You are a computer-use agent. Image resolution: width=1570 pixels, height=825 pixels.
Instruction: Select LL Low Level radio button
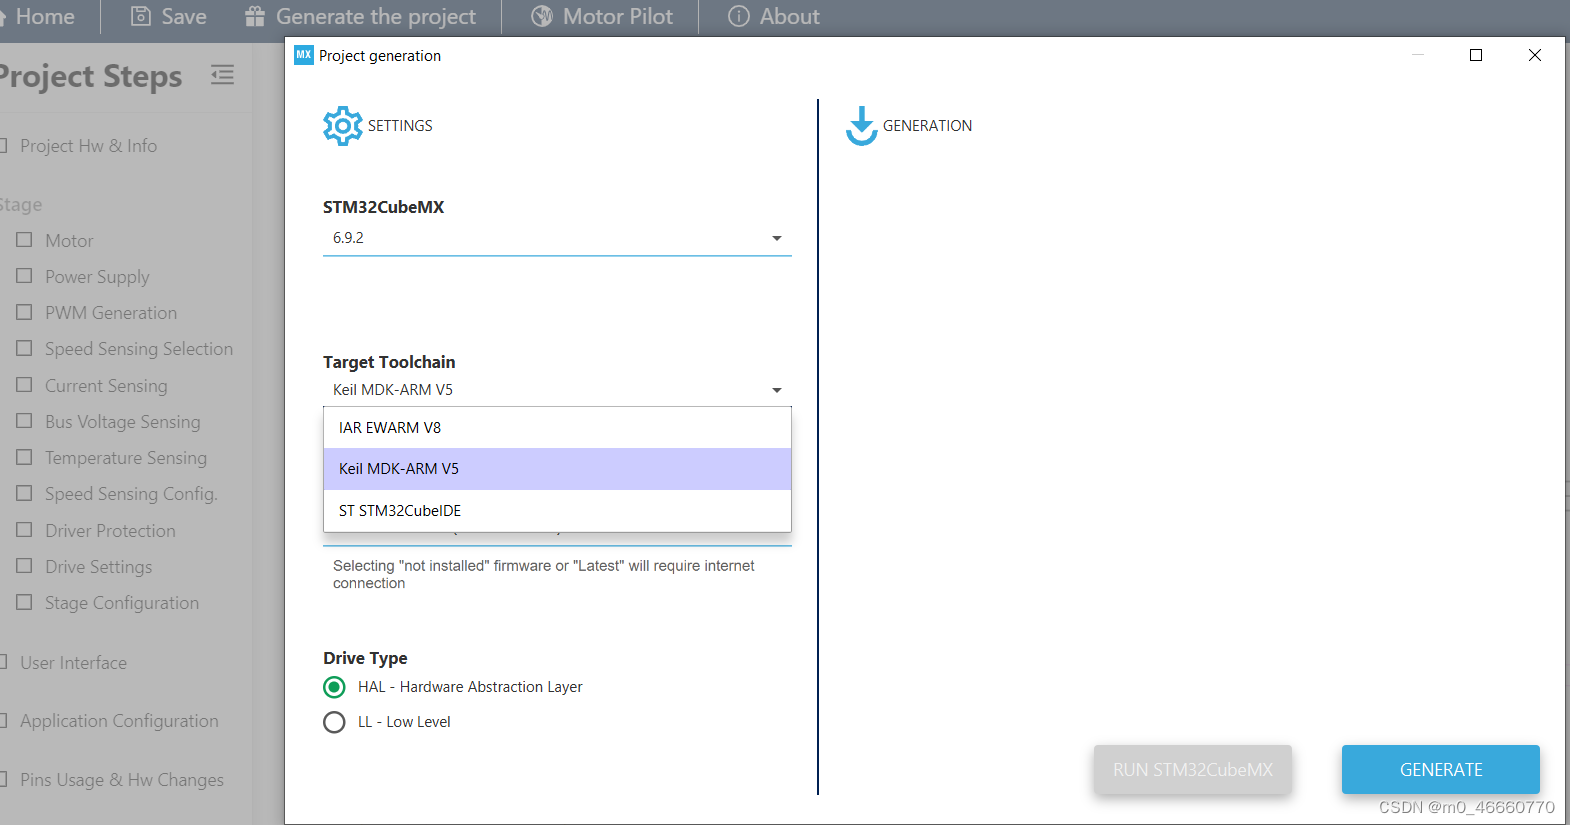click(334, 722)
